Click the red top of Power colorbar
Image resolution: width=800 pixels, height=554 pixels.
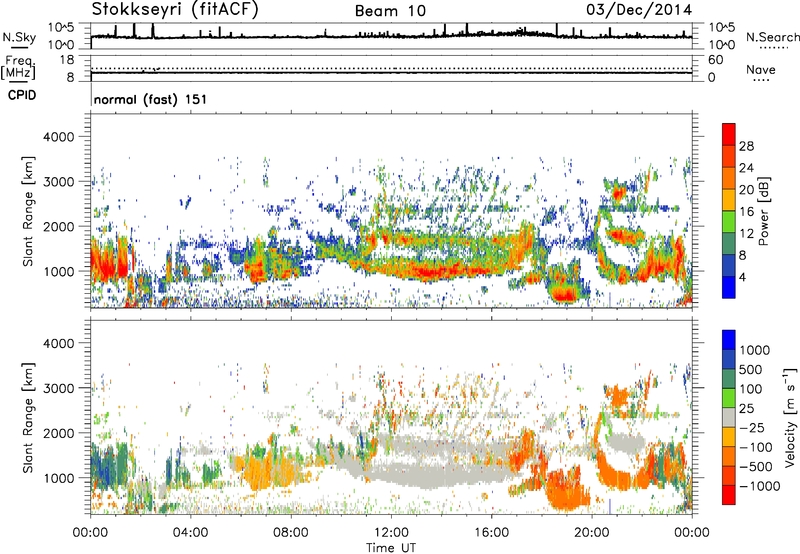pos(729,134)
